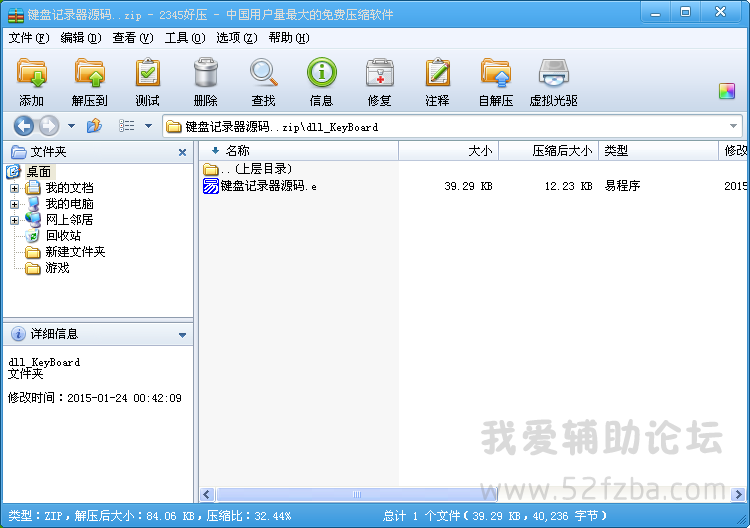Click the 游戏 folder icon
750x528 pixels.
point(33,268)
